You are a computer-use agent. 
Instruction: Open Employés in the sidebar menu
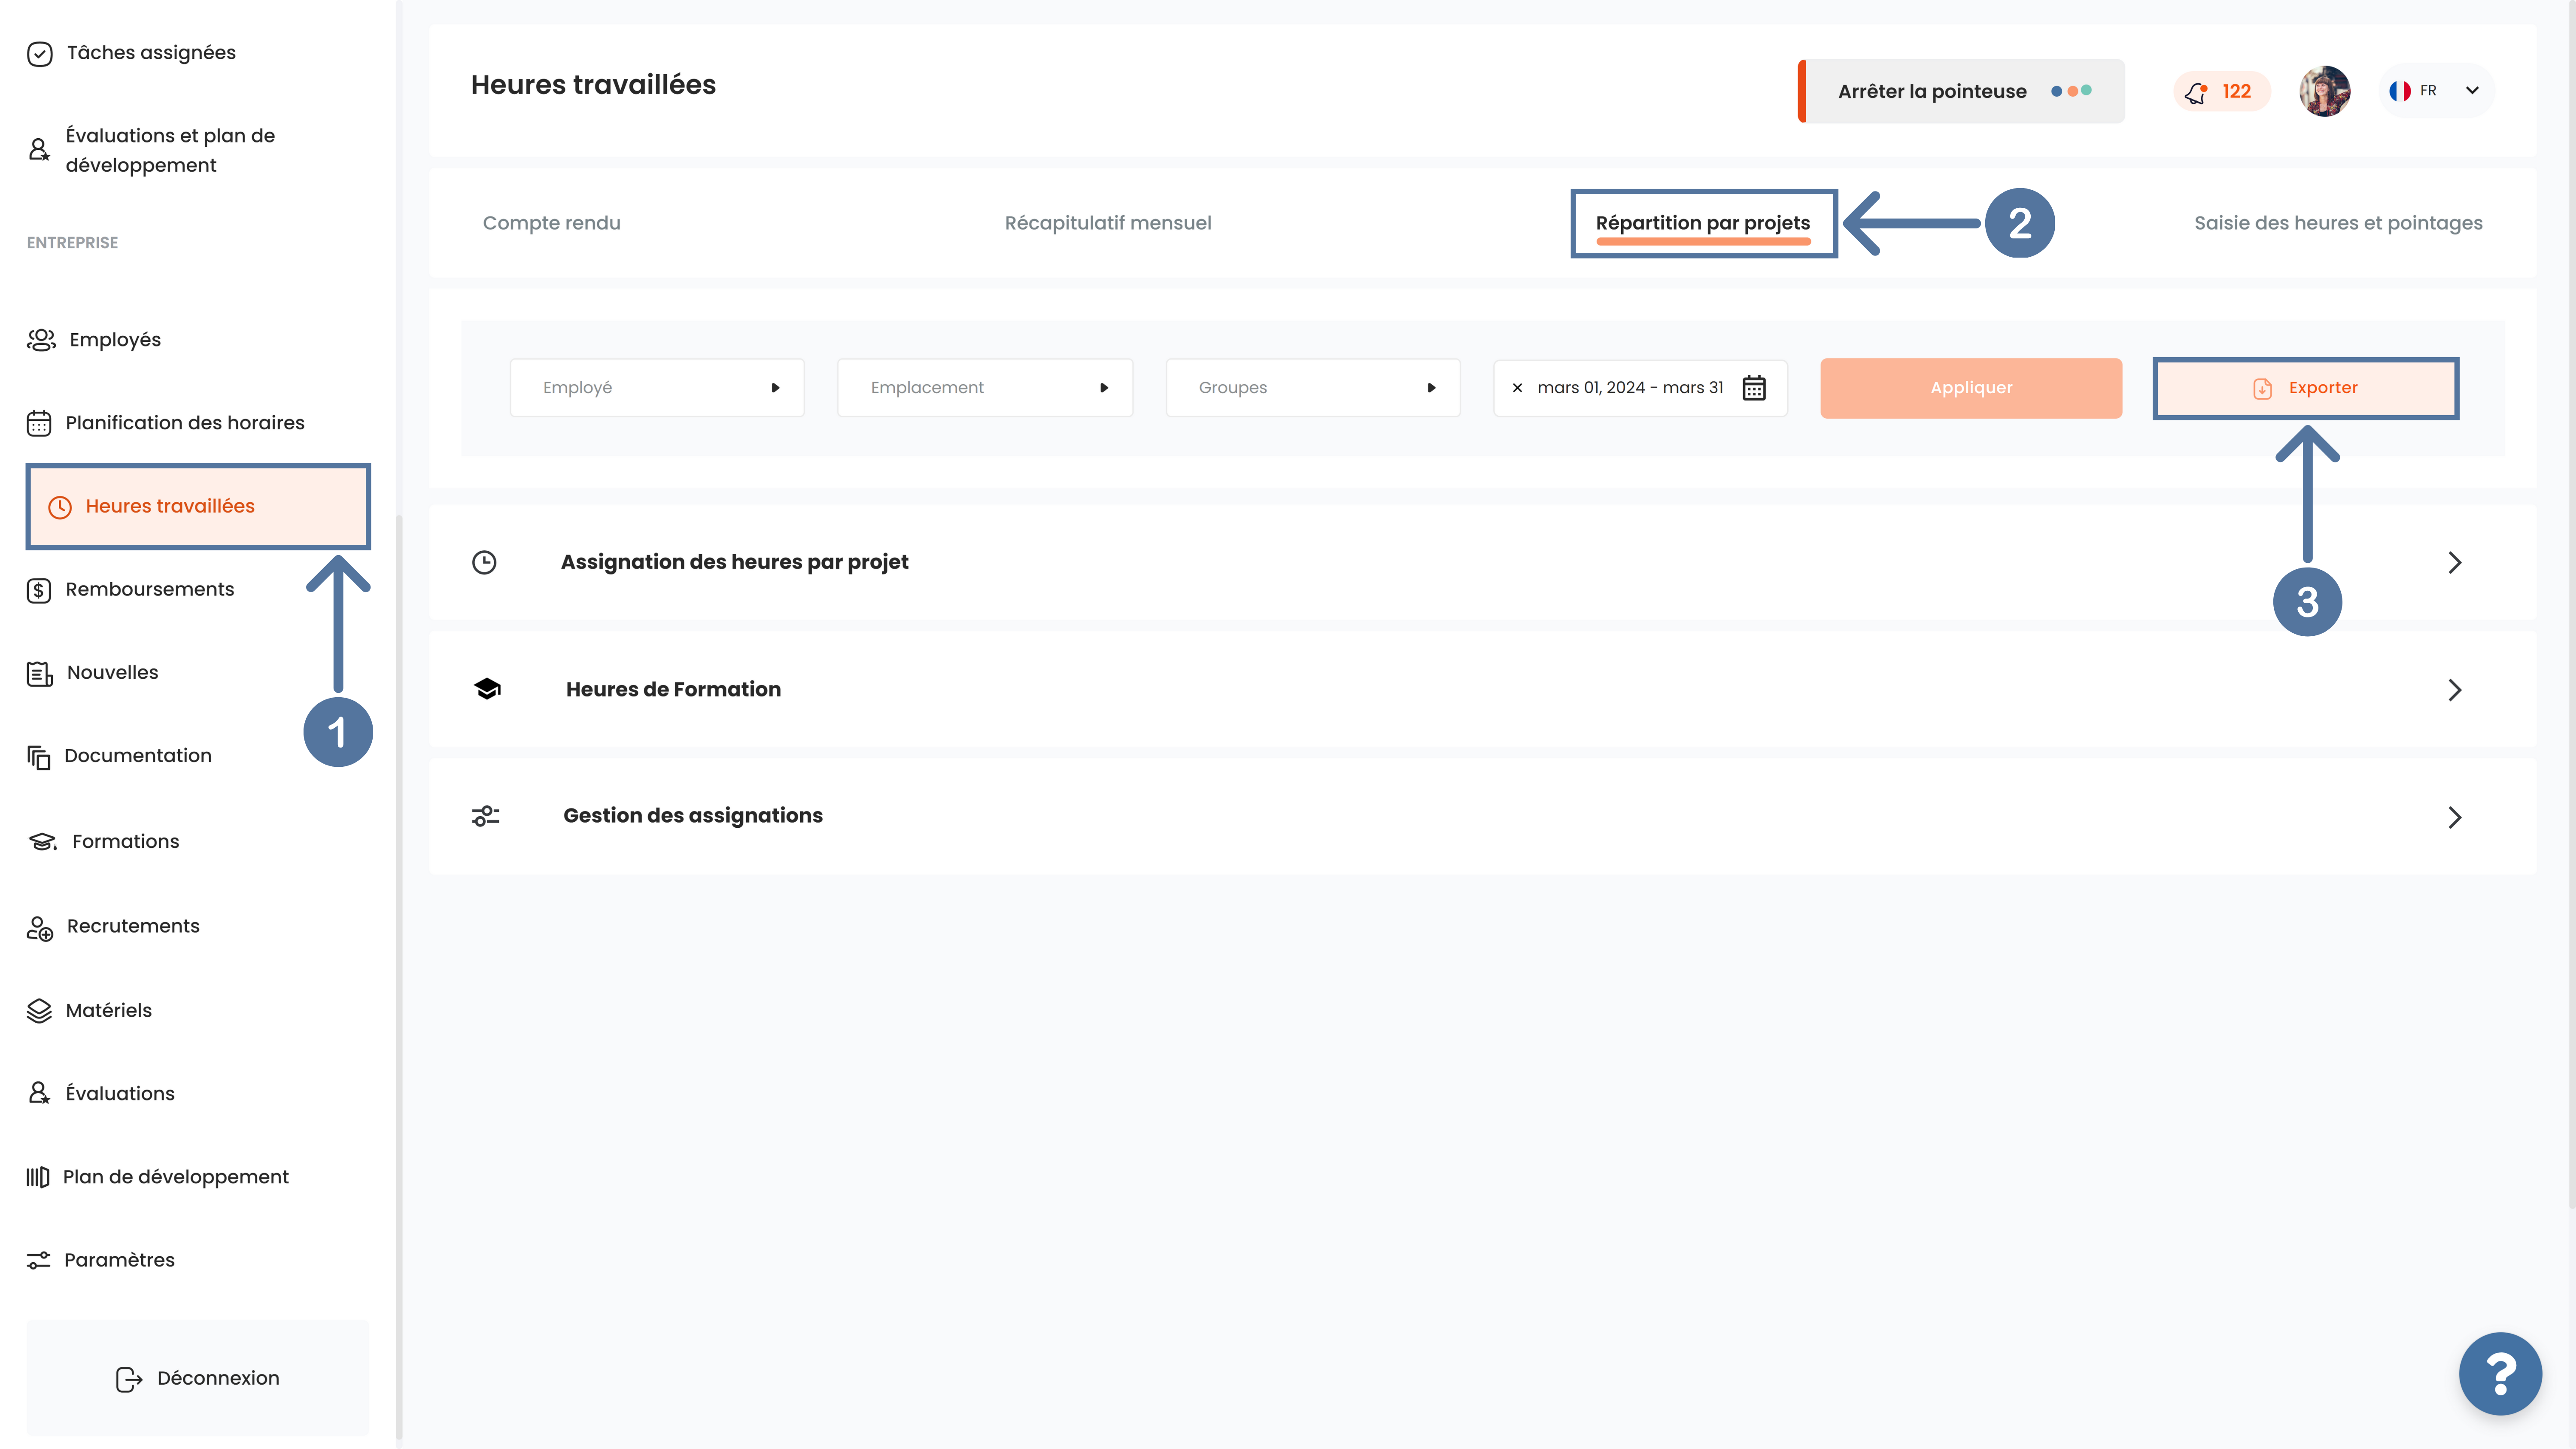[115, 340]
